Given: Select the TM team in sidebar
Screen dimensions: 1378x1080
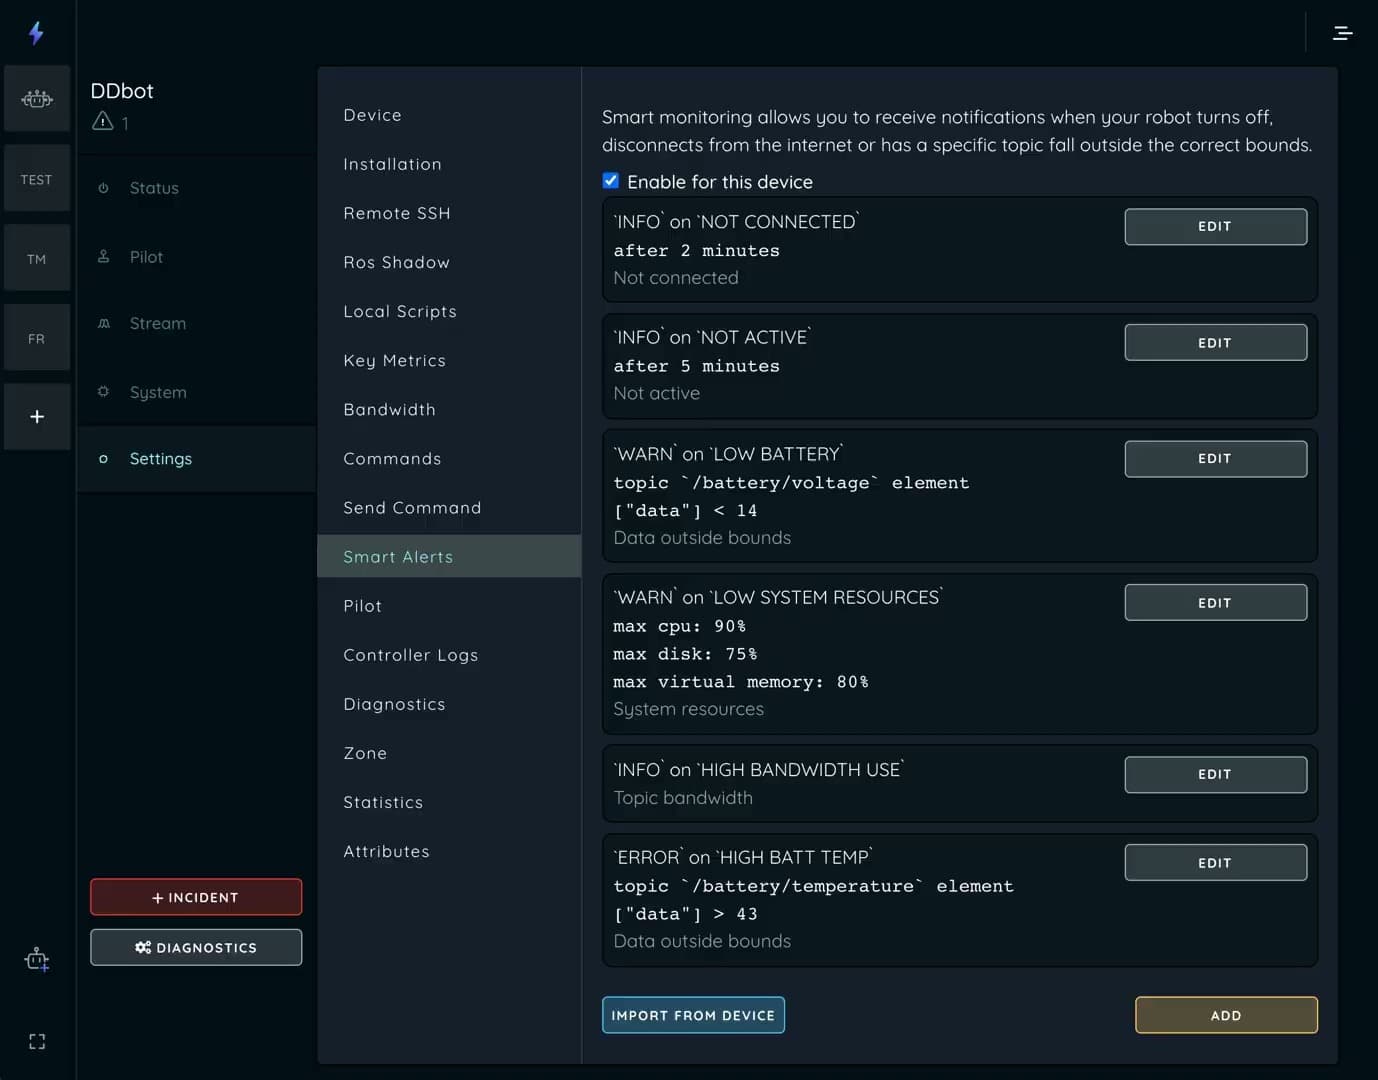Looking at the screenshot, I should 37,259.
